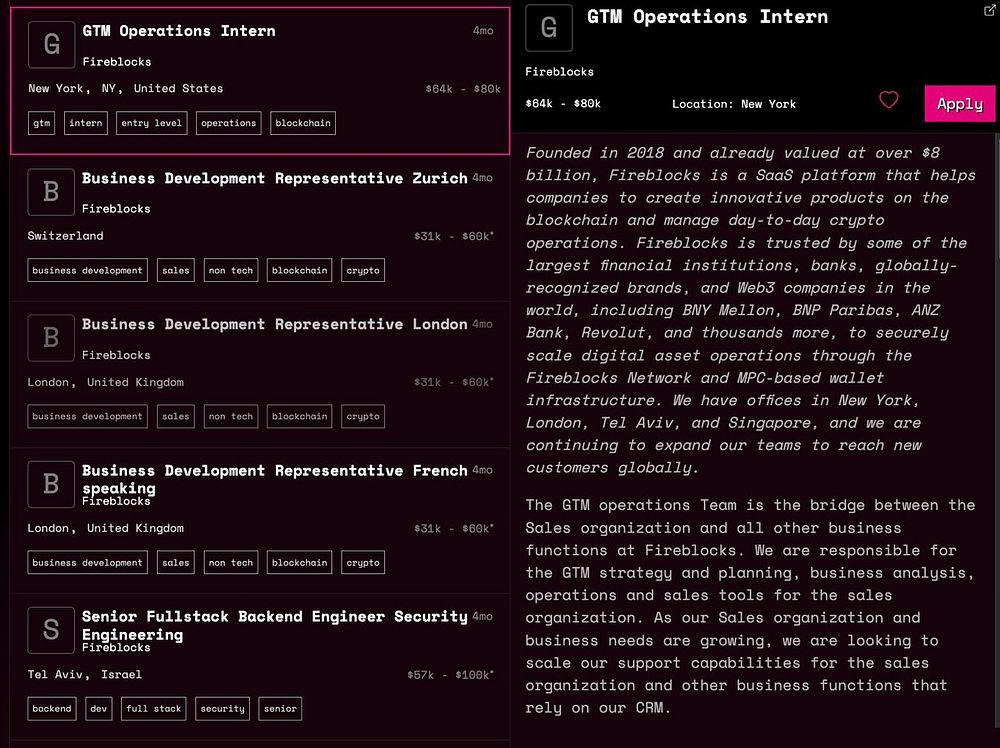Open Business Development Representative London listing
The width and height of the screenshot is (1000, 748).
(275, 324)
